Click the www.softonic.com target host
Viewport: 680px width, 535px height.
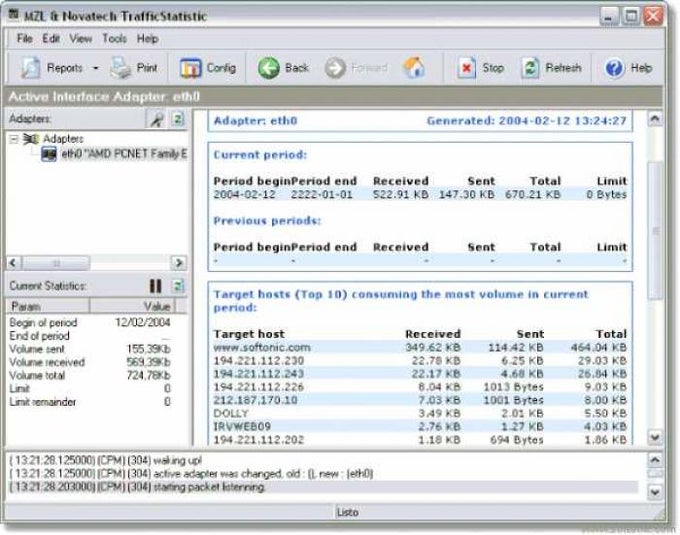coord(262,347)
